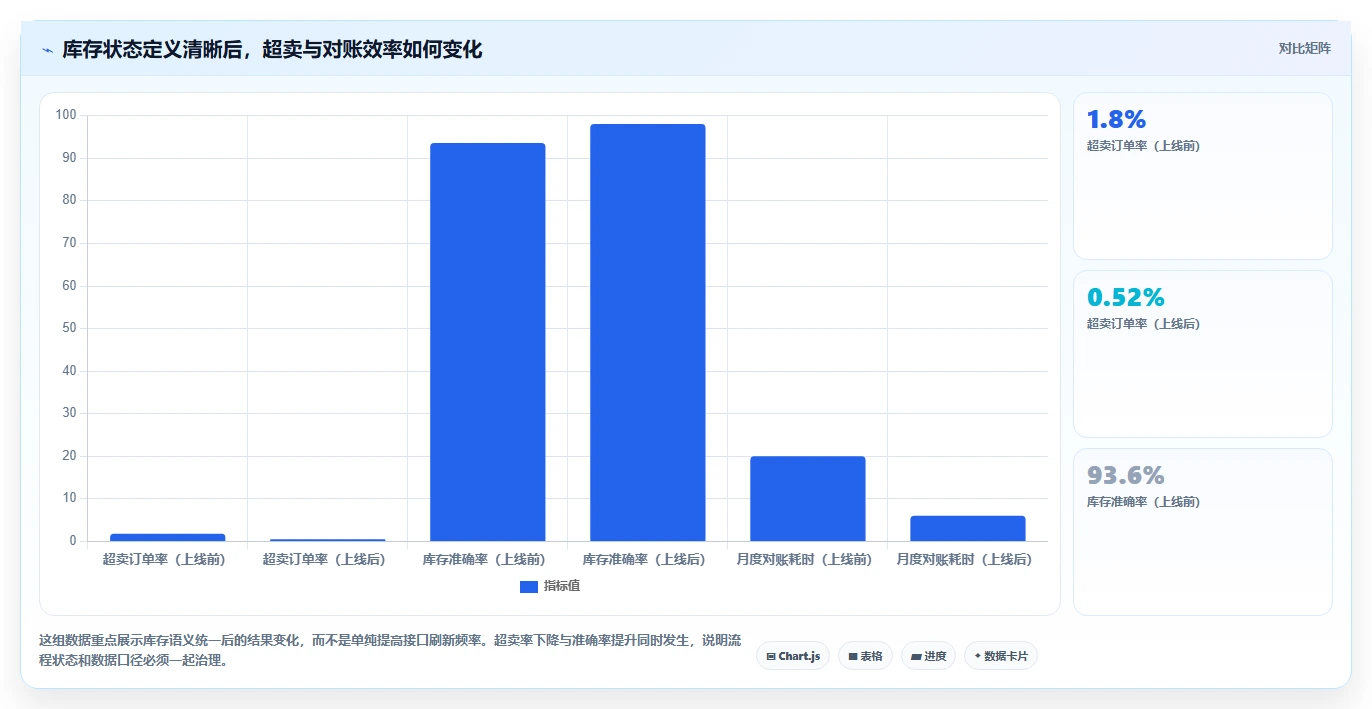Open the 93.6% 库存准确率 data card
Viewport: 1372px width, 709px height.
click(x=1203, y=532)
